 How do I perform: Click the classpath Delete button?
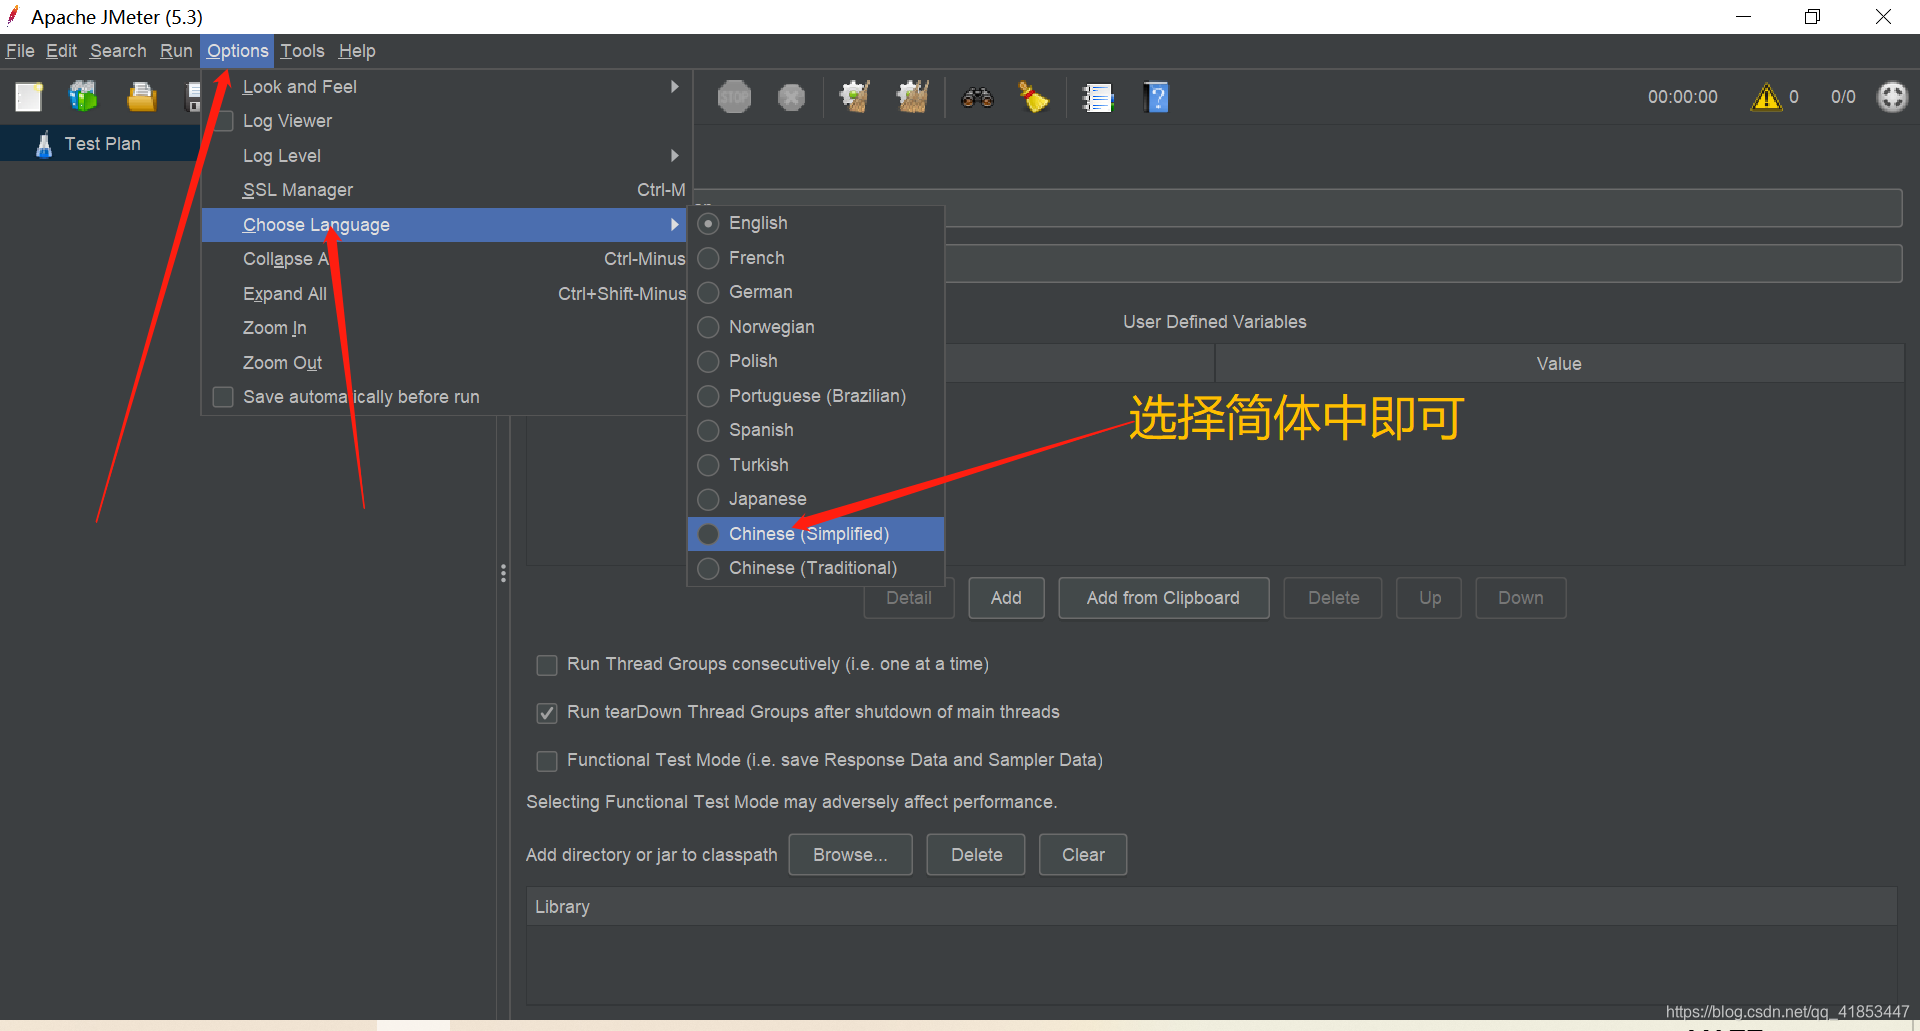976,855
